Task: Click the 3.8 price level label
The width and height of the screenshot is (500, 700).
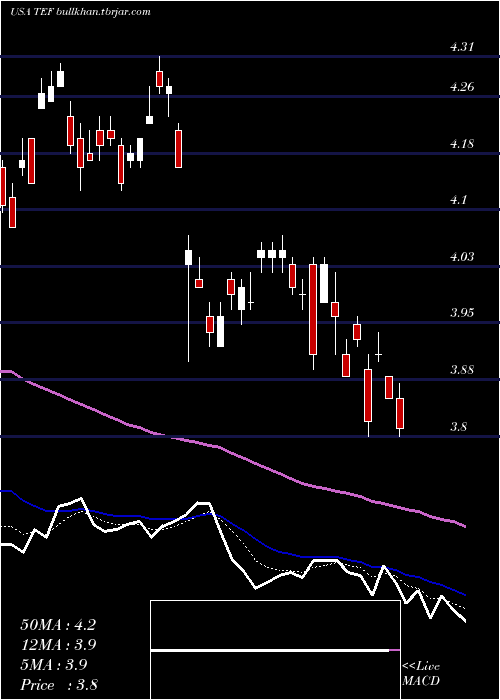Action: click(458, 426)
